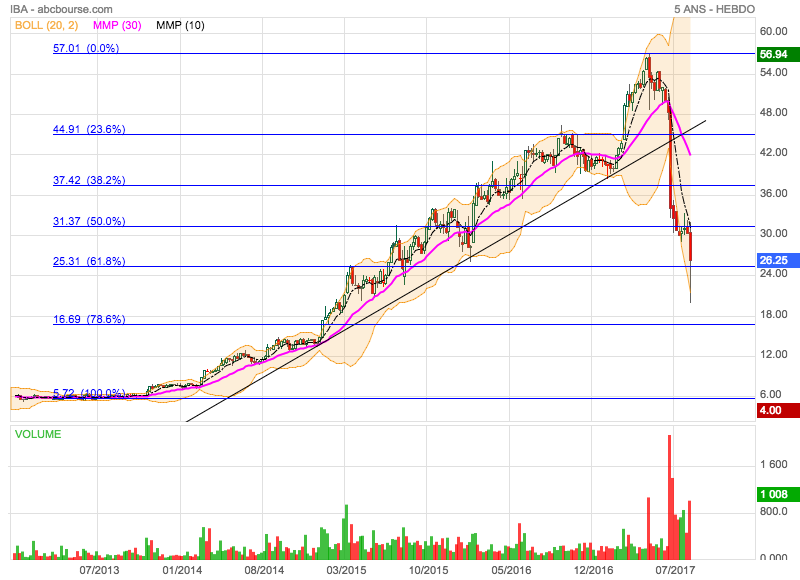Click the MMP (10) indicator label
The image size is (800, 580).
(180, 25)
